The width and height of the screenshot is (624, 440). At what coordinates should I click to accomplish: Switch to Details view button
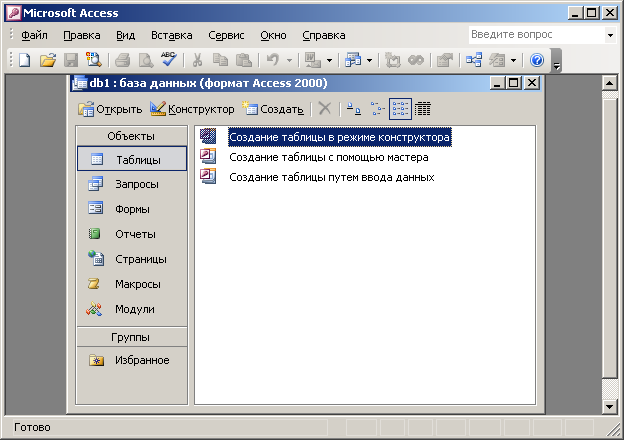[x=423, y=109]
